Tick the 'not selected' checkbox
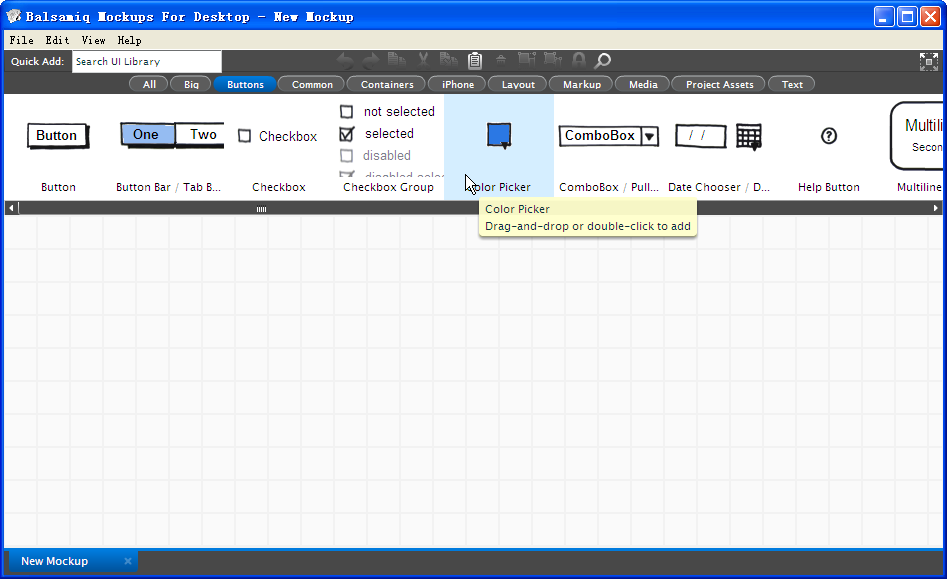 click(346, 112)
